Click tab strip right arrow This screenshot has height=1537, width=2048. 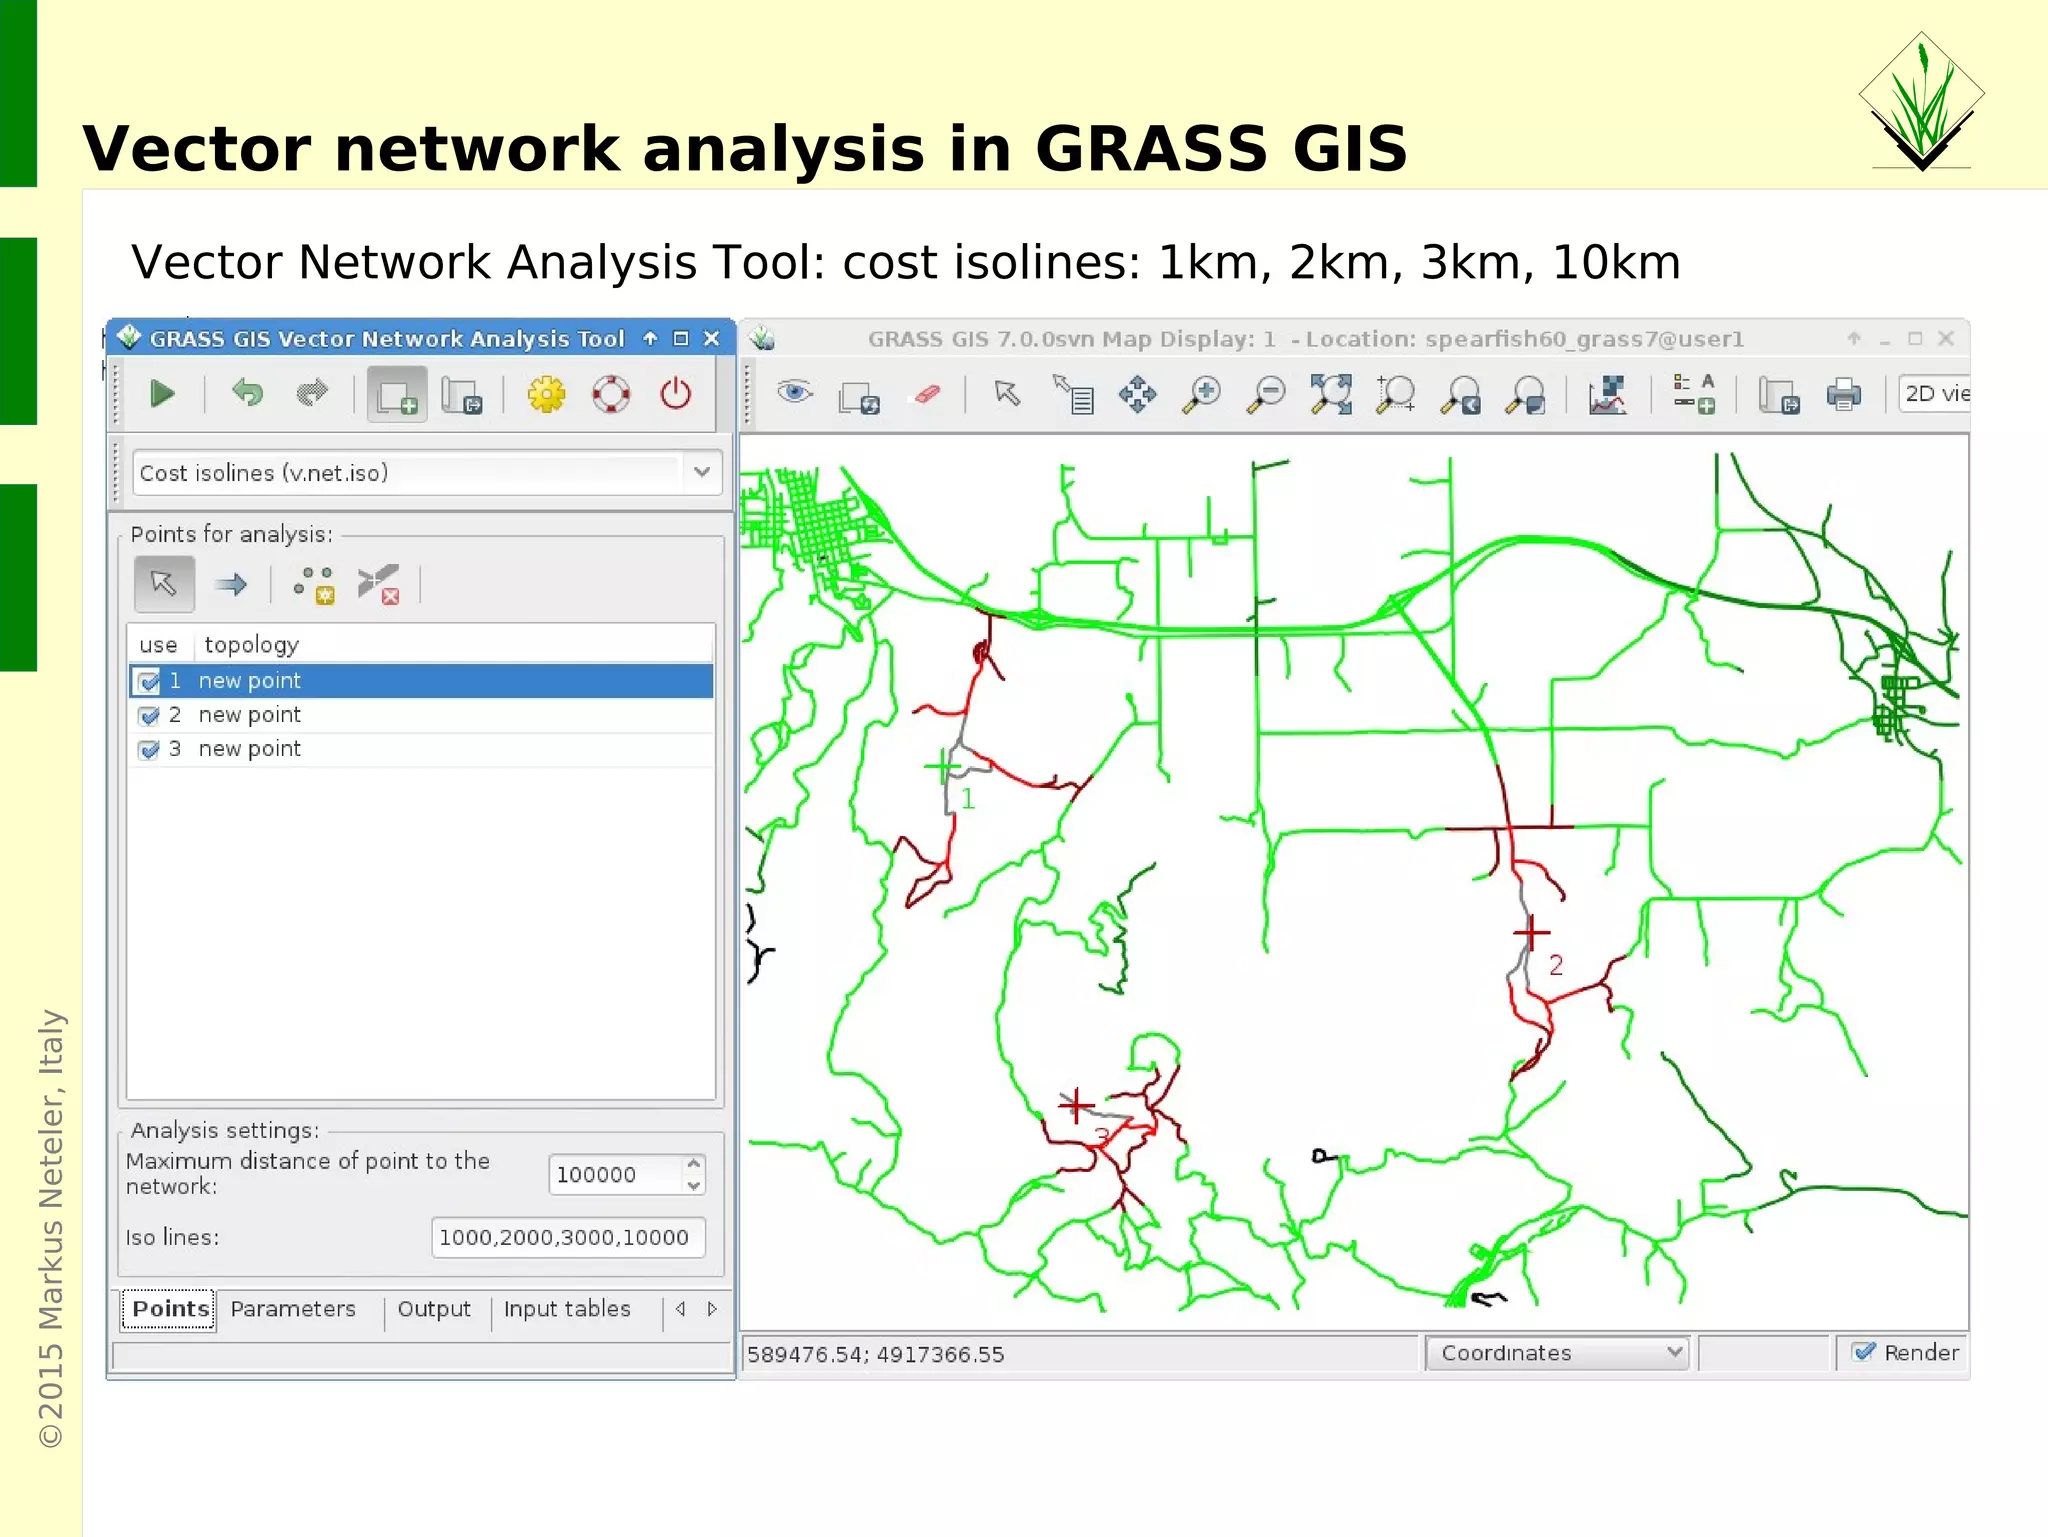tap(712, 1309)
